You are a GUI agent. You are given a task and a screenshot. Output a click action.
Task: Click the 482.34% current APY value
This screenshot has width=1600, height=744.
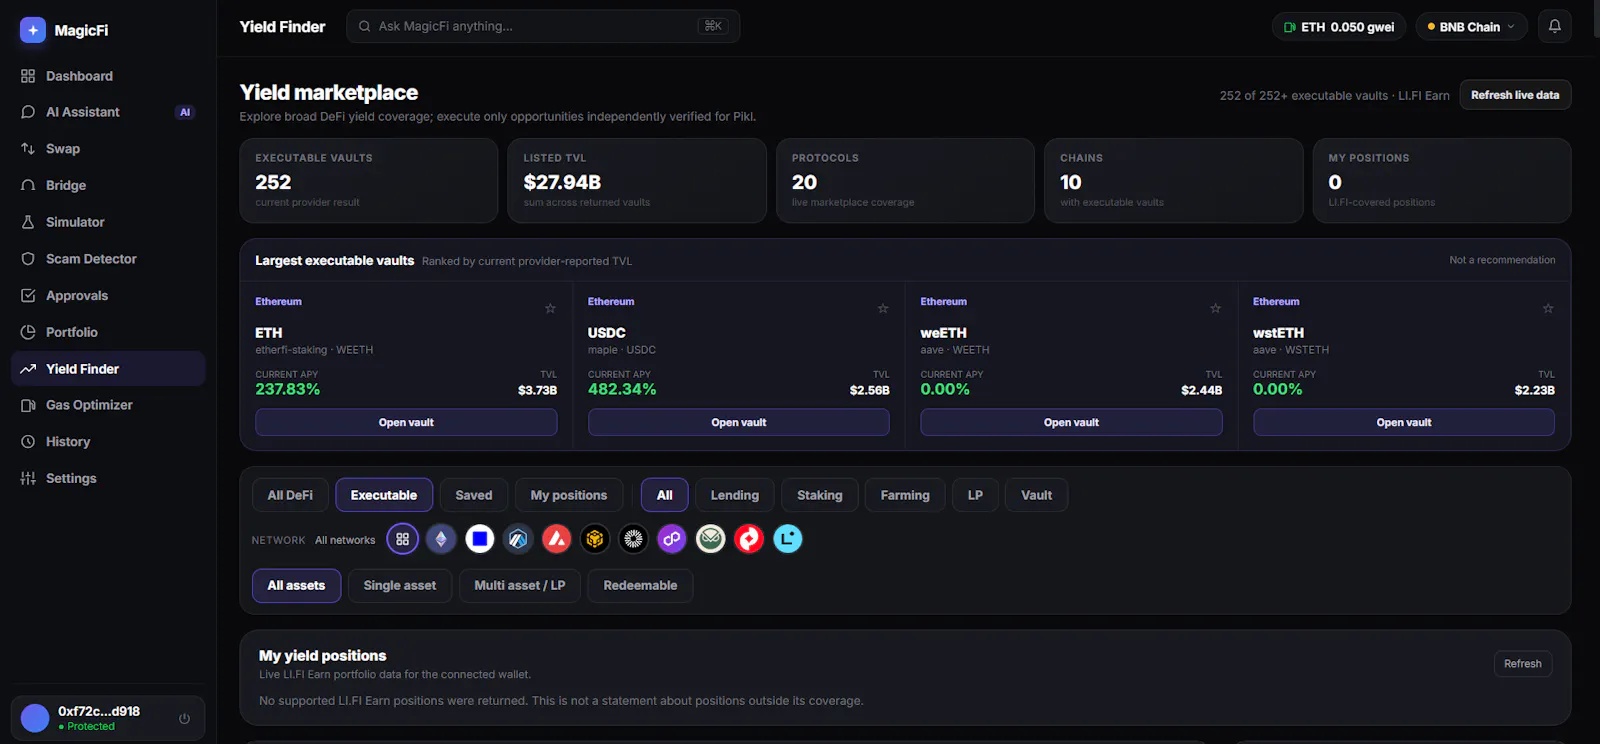(622, 389)
